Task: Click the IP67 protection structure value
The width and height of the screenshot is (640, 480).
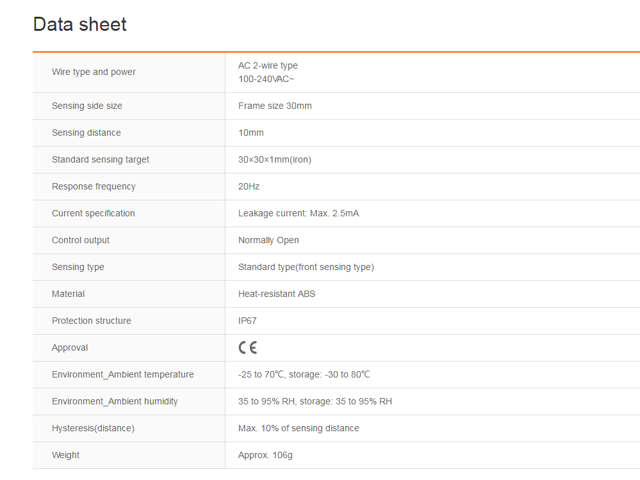Action: (248, 321)
